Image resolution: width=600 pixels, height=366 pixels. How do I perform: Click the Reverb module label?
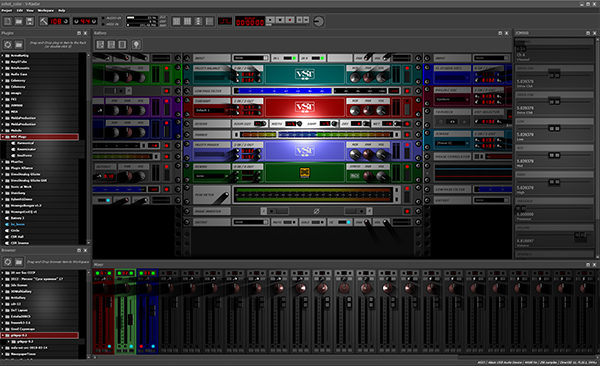point(212,124)
